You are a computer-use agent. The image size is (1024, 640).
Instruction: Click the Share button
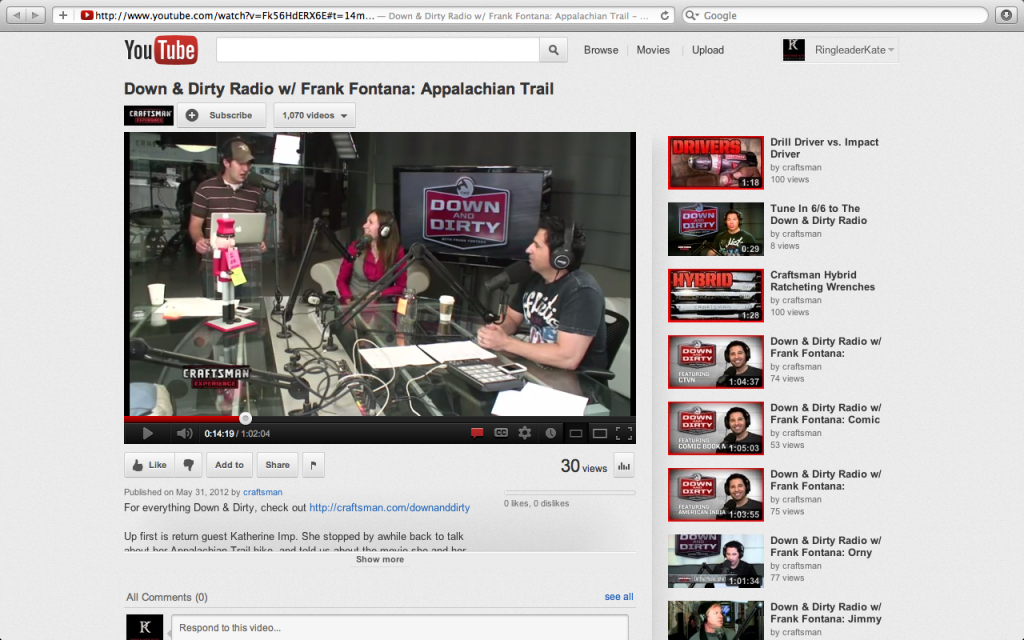278,465
